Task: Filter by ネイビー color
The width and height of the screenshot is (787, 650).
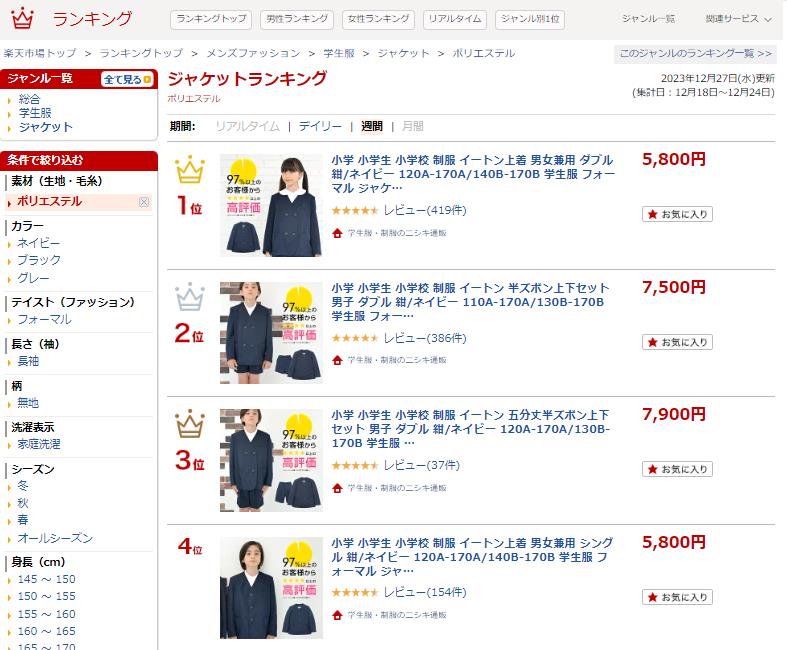Action: pos(38,243)
